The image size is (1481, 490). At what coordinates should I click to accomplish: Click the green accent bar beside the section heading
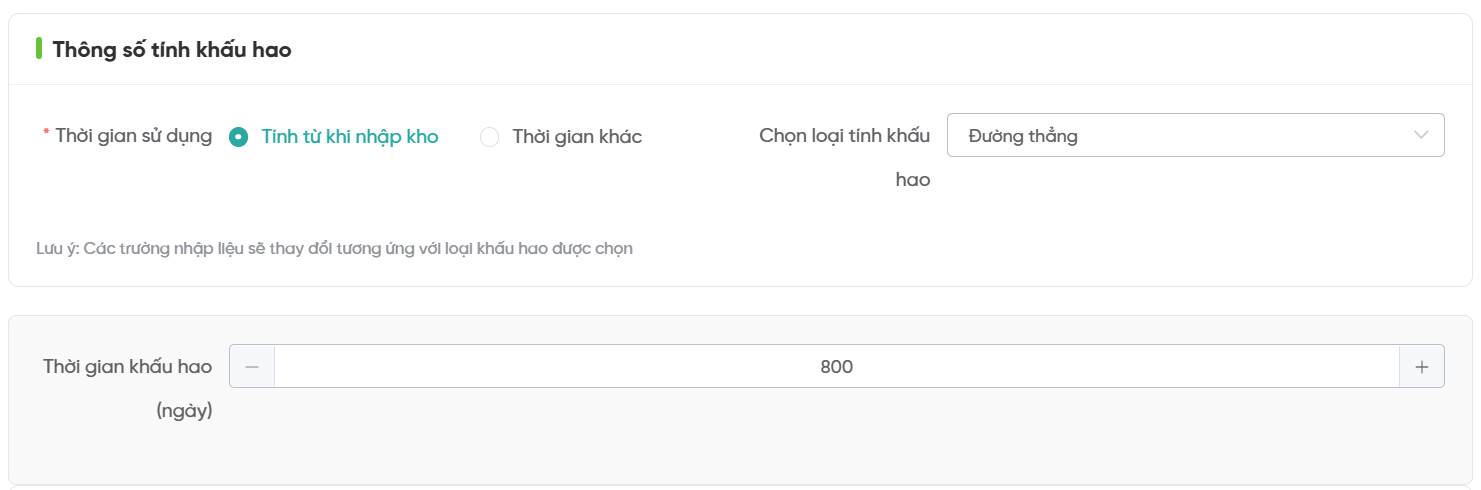[x=39, y=49]
